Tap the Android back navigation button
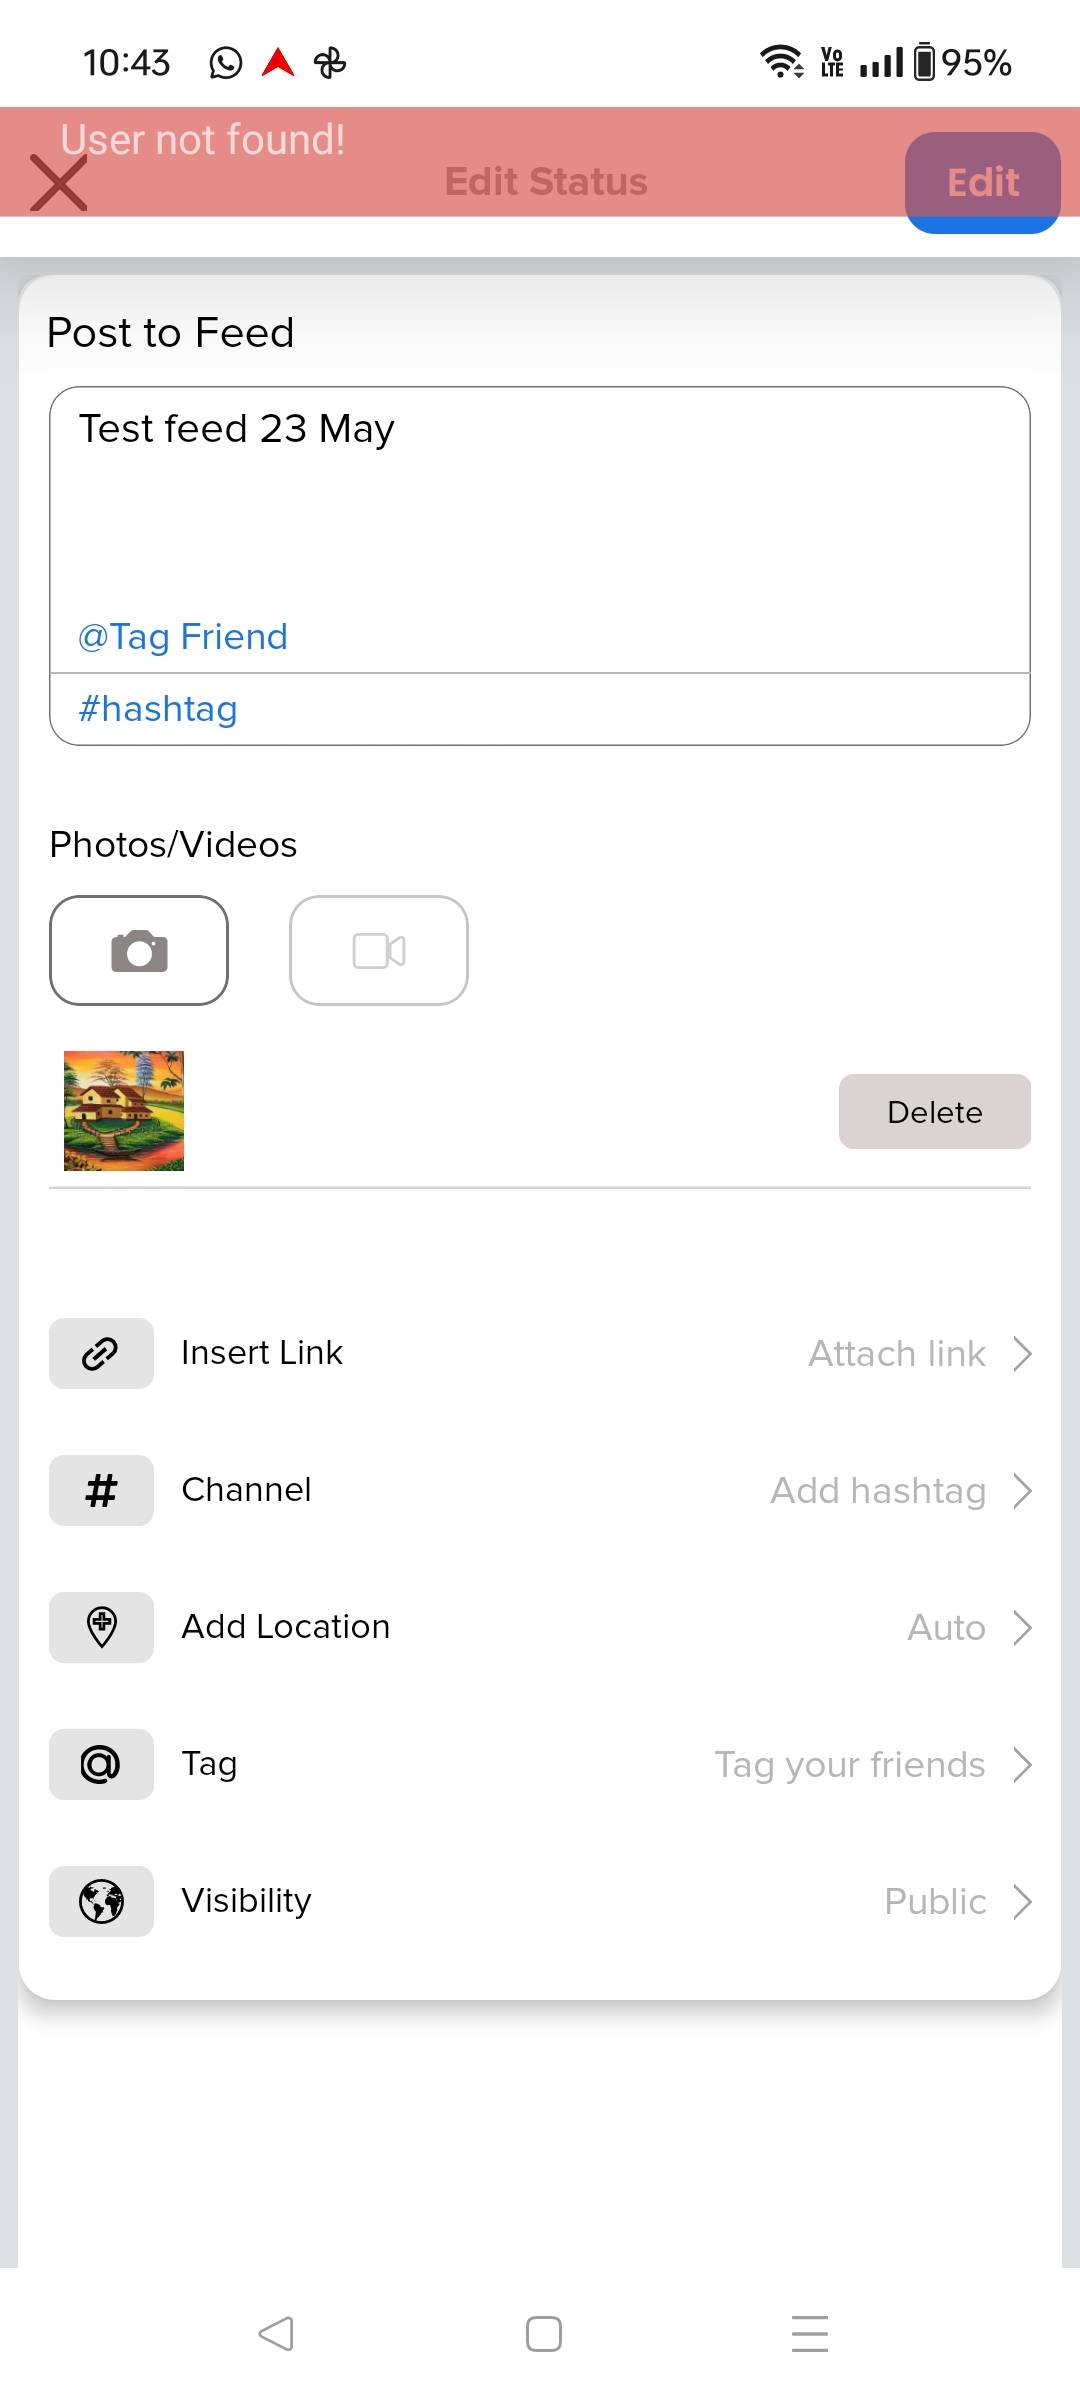The image size is (1080, 2400). point(275,2334)
